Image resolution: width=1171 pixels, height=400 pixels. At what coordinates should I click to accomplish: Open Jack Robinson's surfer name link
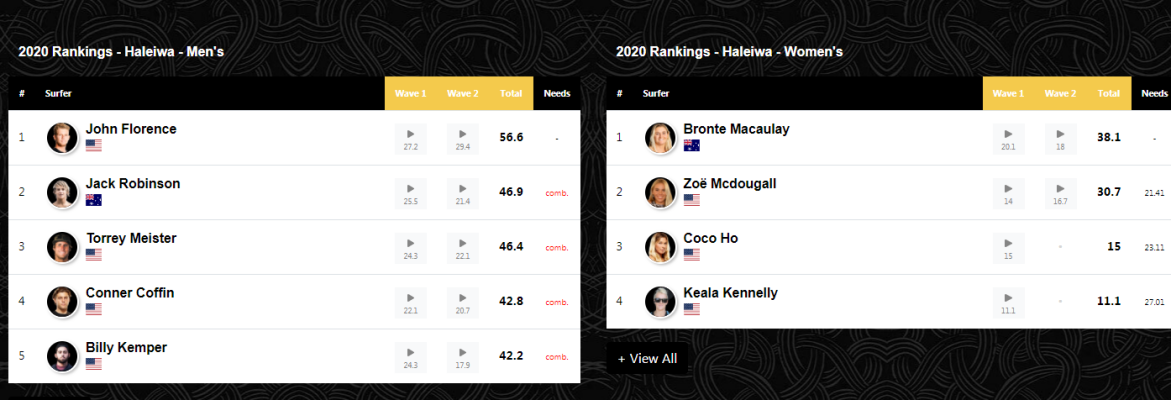133,184
